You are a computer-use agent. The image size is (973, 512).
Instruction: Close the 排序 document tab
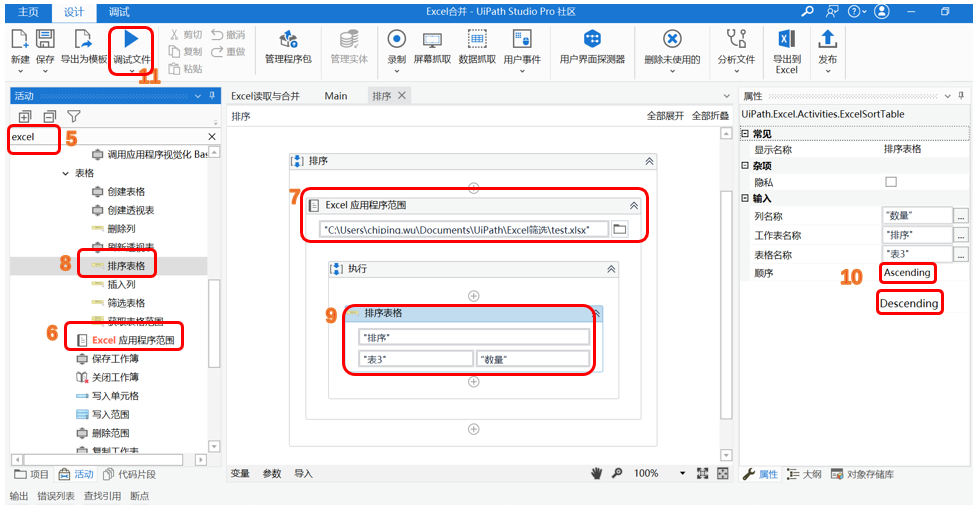click(x=401, y=96)
